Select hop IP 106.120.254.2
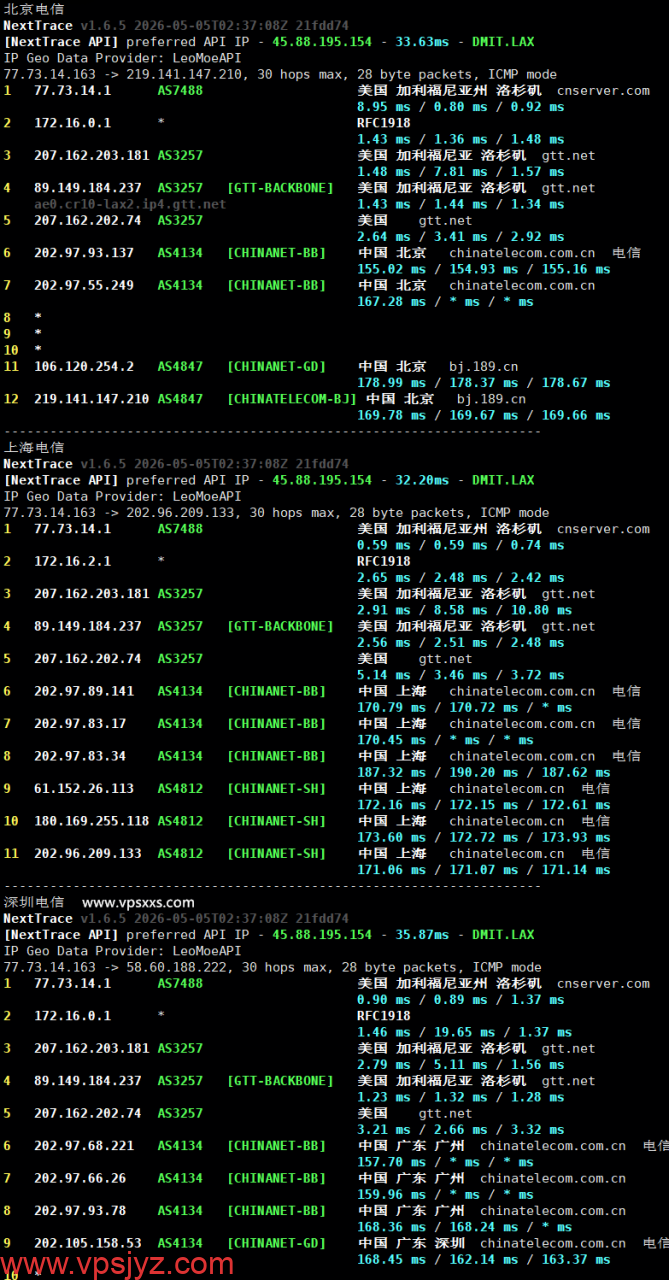669x1280 pixels. (x=84, y=367)
